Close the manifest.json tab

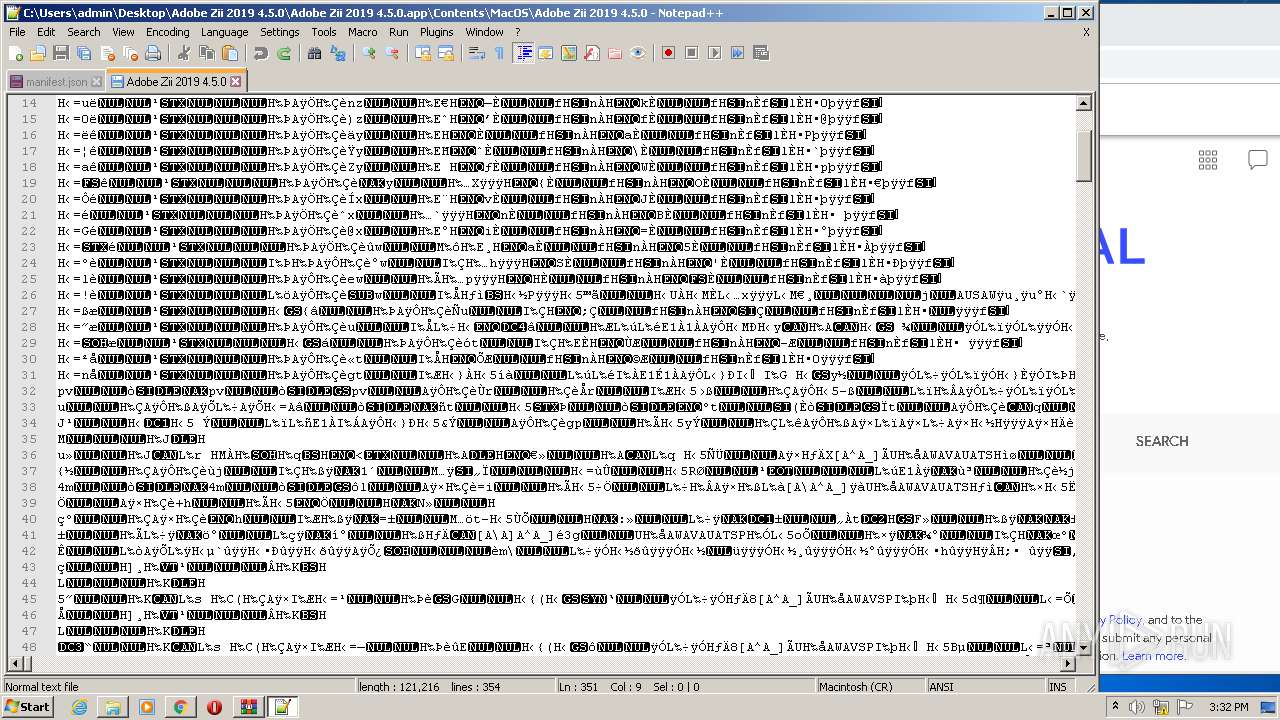tap(96, 82)
